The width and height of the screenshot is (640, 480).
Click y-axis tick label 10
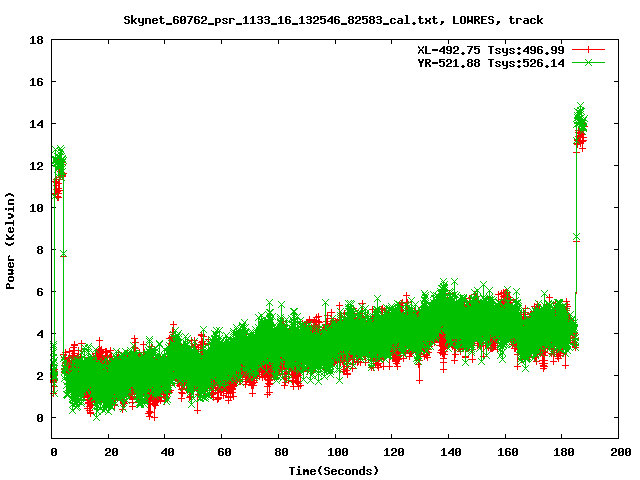[x=37, y=208]
